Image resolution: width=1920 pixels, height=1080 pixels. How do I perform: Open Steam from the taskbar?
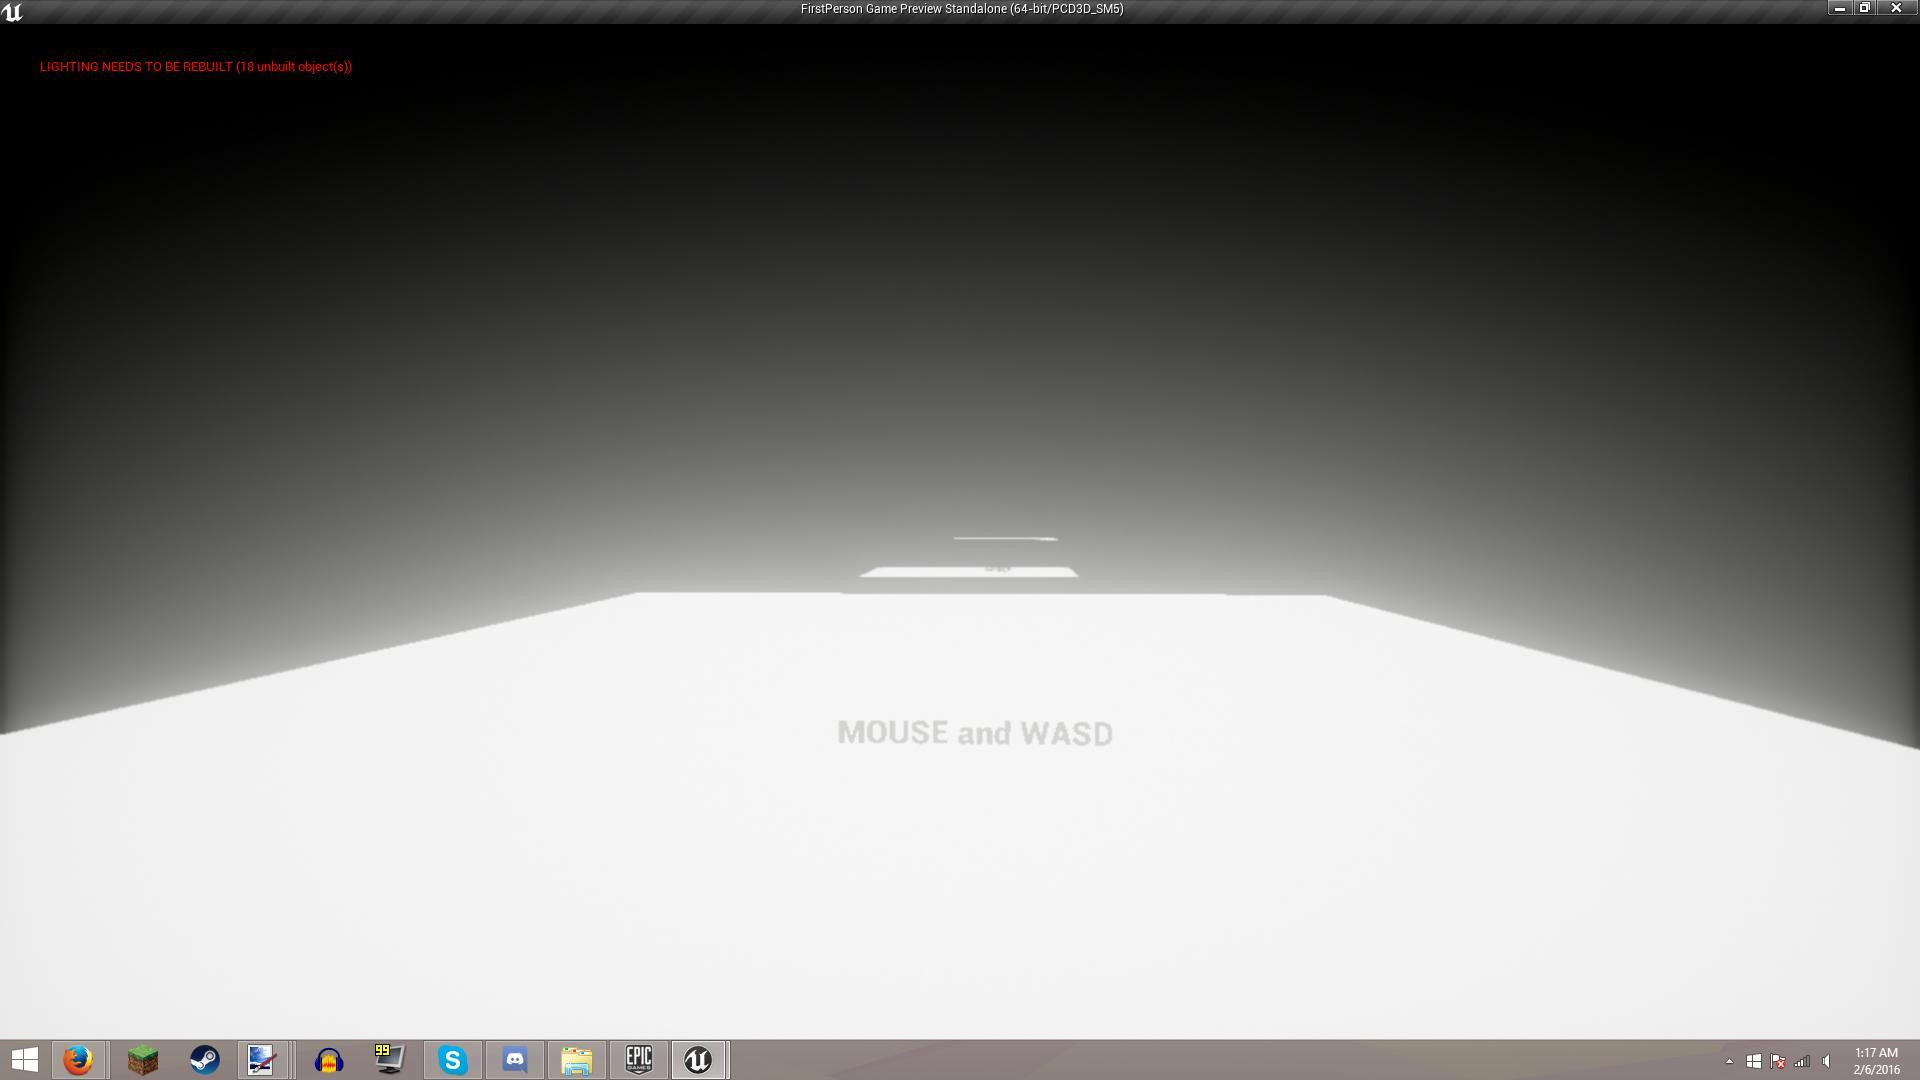click(x=204, y=1059)
